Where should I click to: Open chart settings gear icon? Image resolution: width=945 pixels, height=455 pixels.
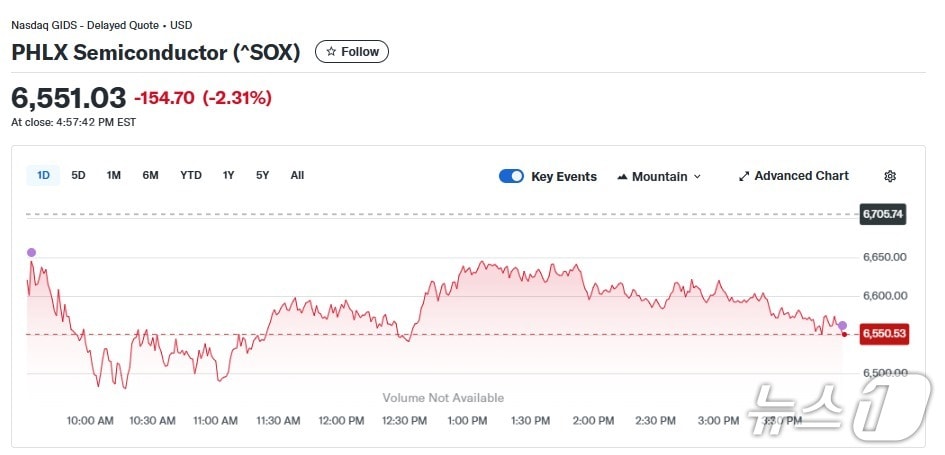[890, 176]
